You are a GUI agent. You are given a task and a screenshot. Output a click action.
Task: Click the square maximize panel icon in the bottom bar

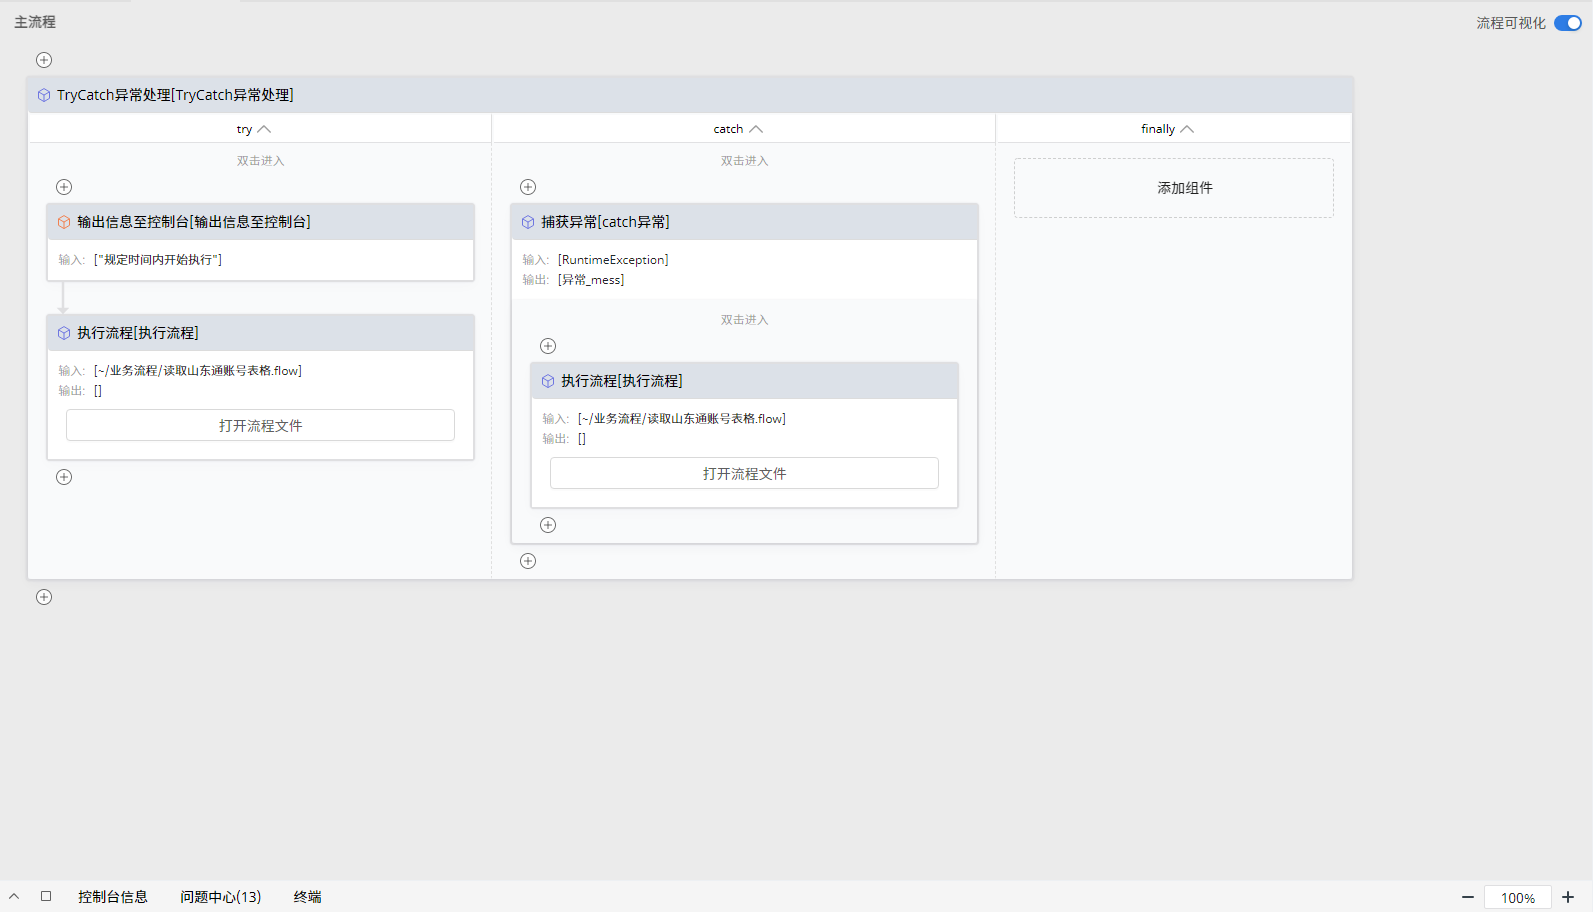[x=46, y=896]
